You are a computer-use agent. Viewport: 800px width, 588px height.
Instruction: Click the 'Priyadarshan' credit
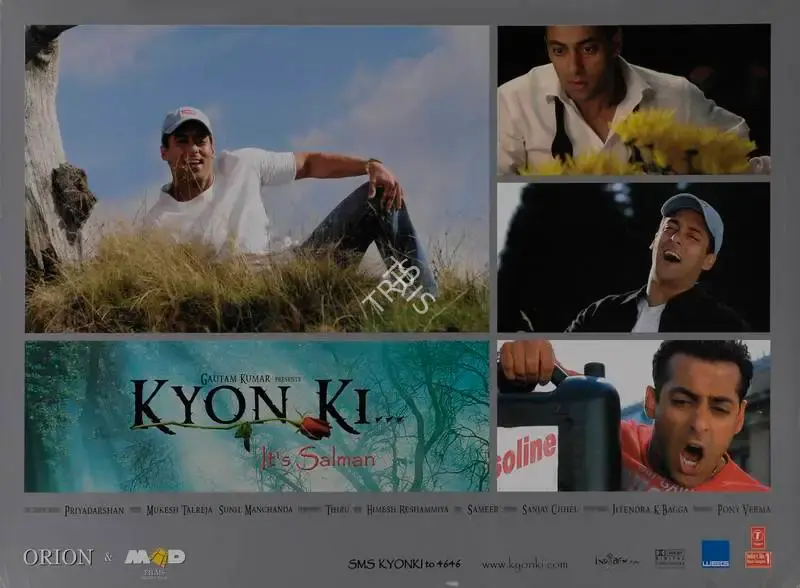point(94,510)
